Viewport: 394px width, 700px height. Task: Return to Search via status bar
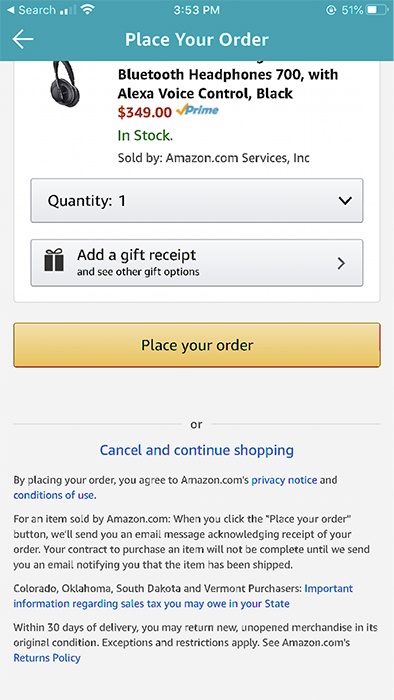pyautogui.click(x=31, y=10)
